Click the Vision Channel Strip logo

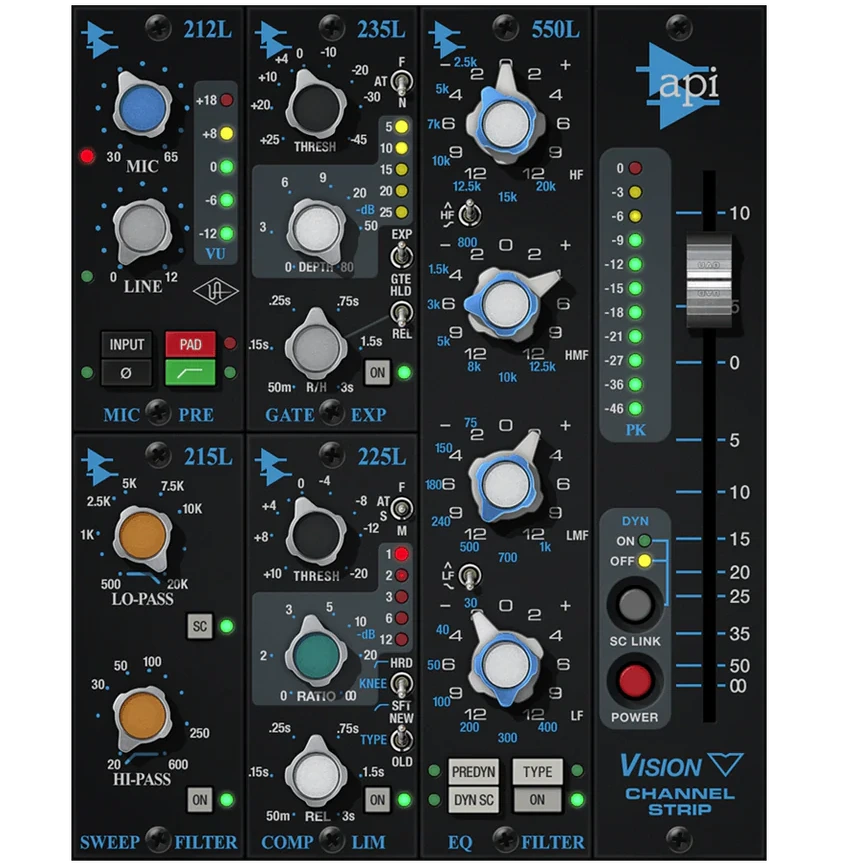681,784
